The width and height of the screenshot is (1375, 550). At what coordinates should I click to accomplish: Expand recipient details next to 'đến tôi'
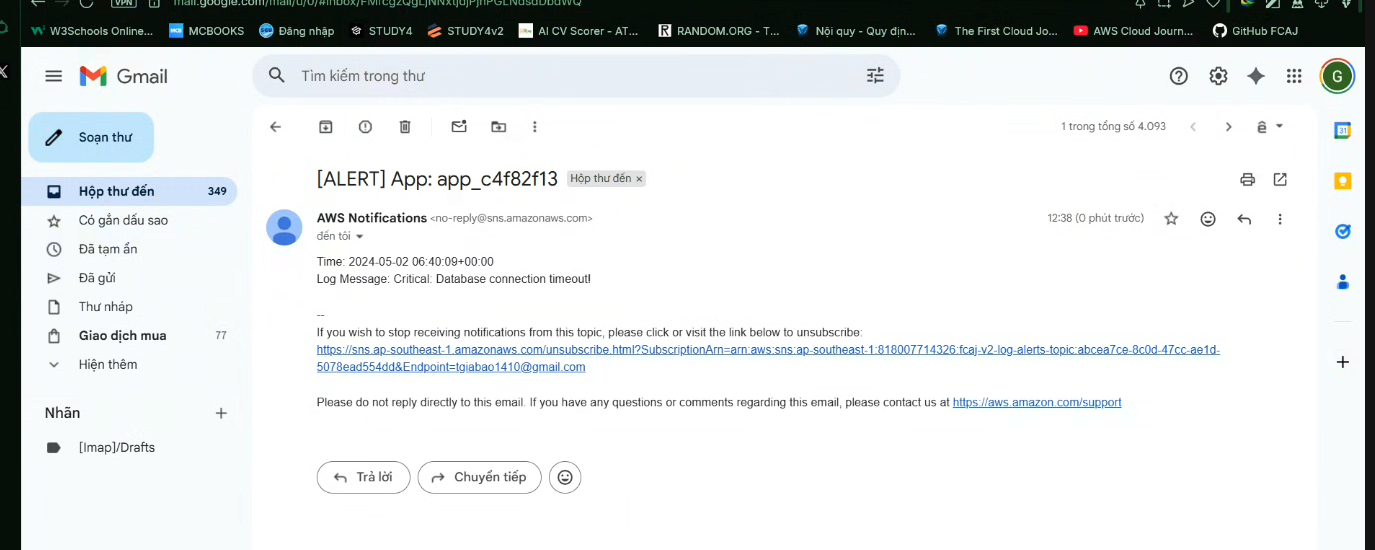[x=360, y=237]
